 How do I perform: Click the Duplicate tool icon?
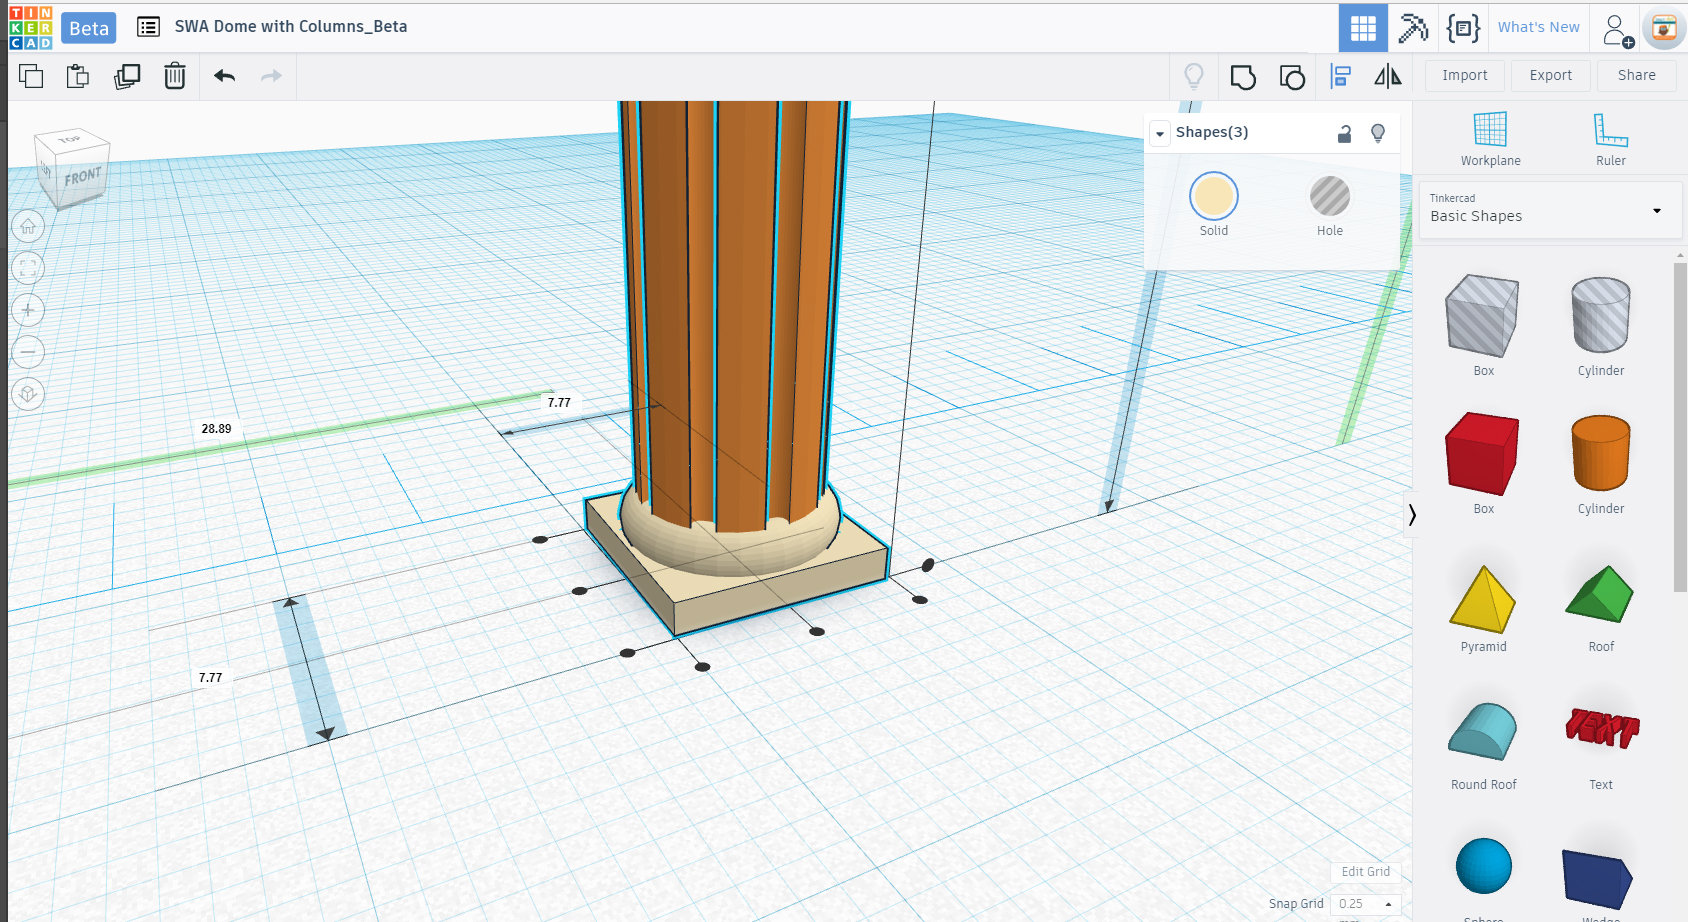pos(127,76)
